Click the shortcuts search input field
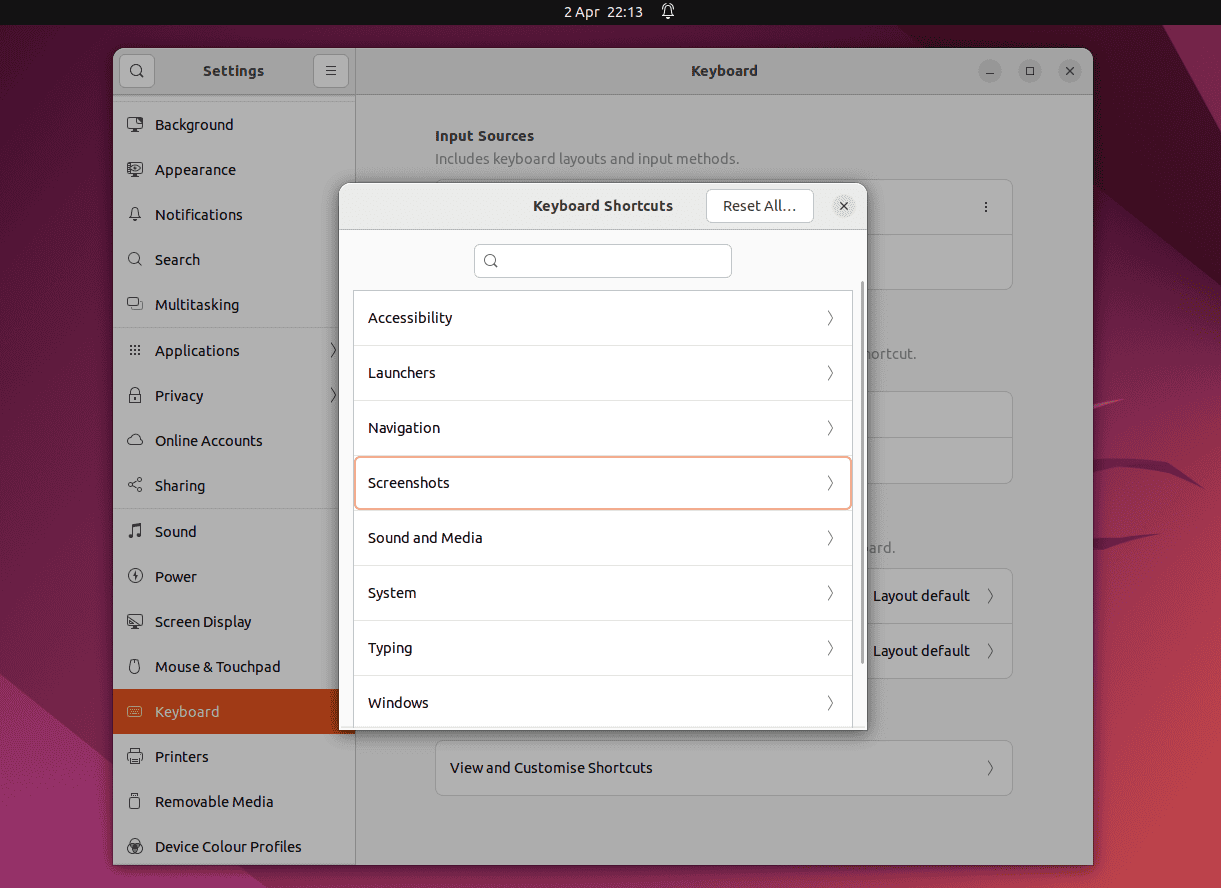The width and height of the screenshot is (1221, 888). coord(603,261)
